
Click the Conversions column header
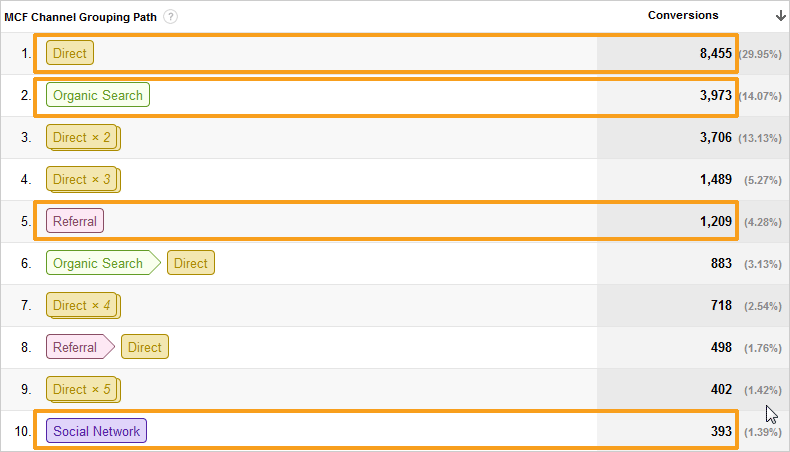[x=683, y=15]
